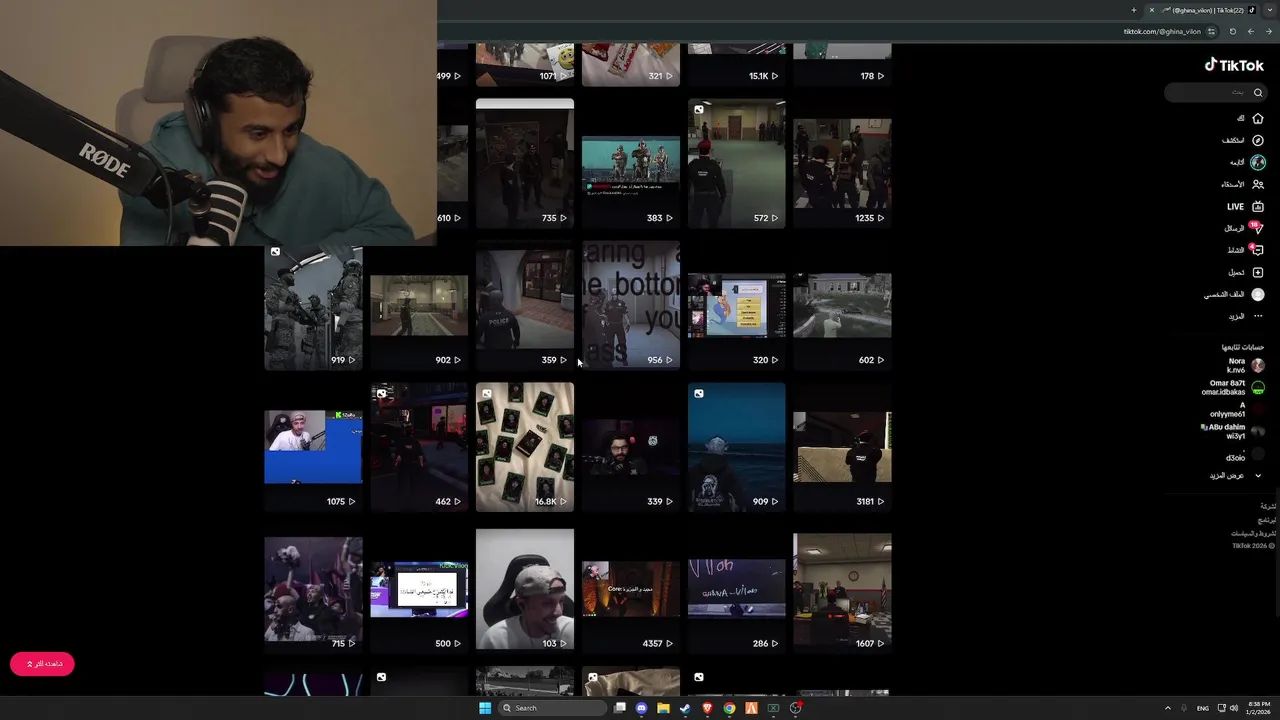Screen dimensions: 1280x720
Task: Open video with 4357 views
Action: pos(631,589)
